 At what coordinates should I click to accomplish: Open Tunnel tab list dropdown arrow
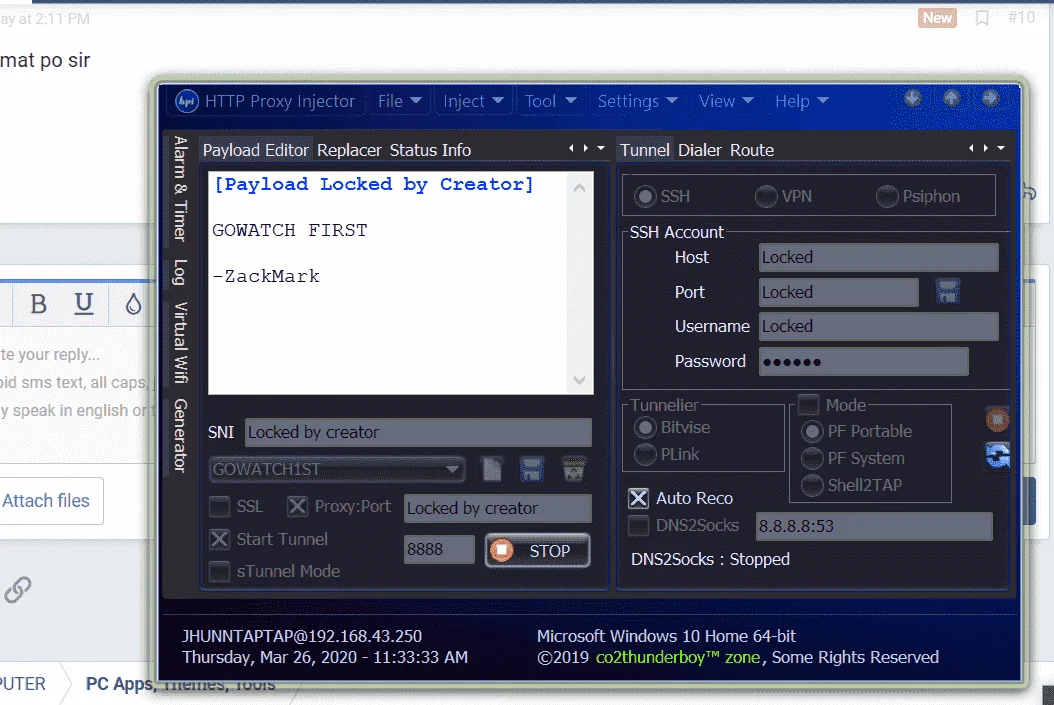[x=1000, y=148]
